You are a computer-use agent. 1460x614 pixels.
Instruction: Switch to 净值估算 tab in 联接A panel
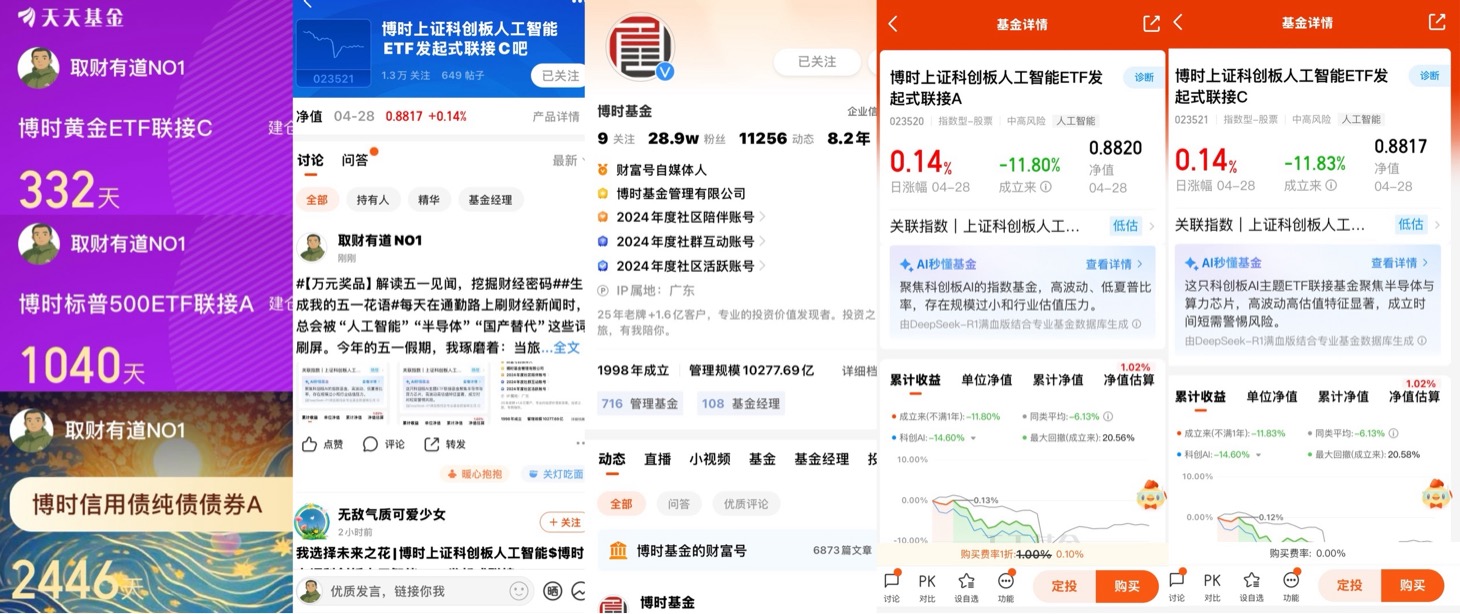click(1128, 380)
